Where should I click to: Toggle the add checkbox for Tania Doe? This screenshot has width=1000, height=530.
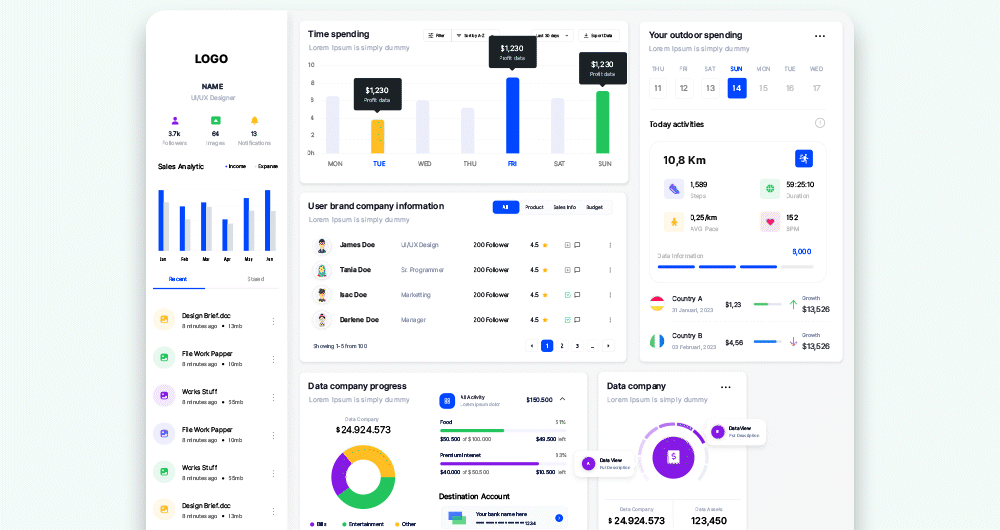point(568,270)
